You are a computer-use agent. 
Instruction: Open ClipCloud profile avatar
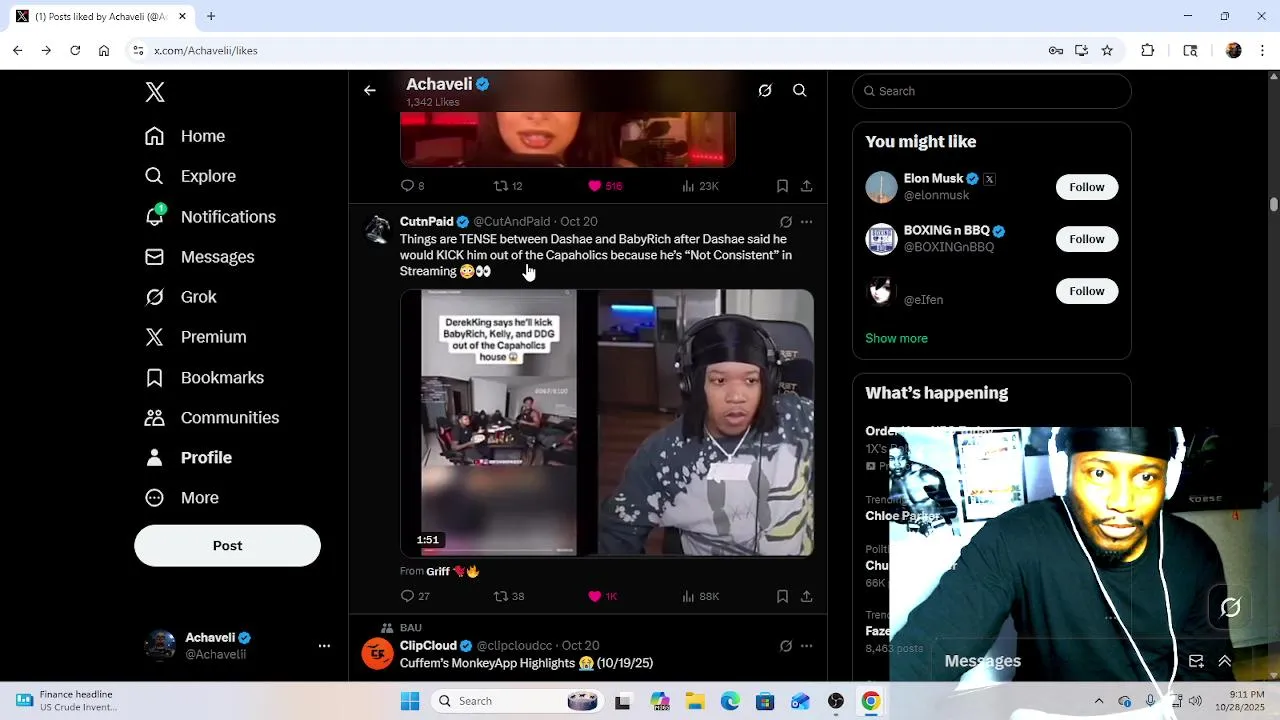click(378, 654)
